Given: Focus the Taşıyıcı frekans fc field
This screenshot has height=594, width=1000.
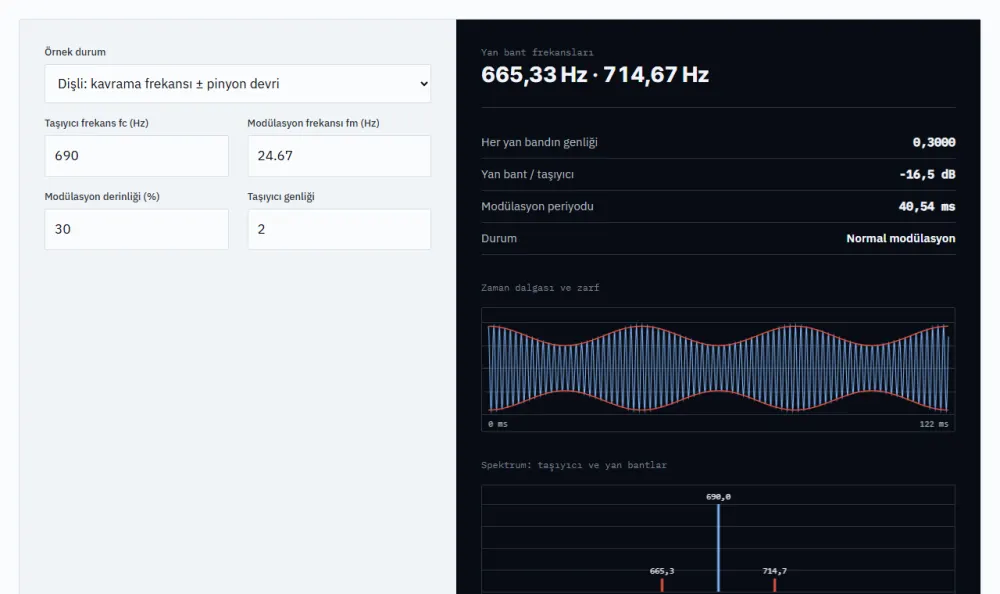Looking at the screenshot, I should (136, 156).
